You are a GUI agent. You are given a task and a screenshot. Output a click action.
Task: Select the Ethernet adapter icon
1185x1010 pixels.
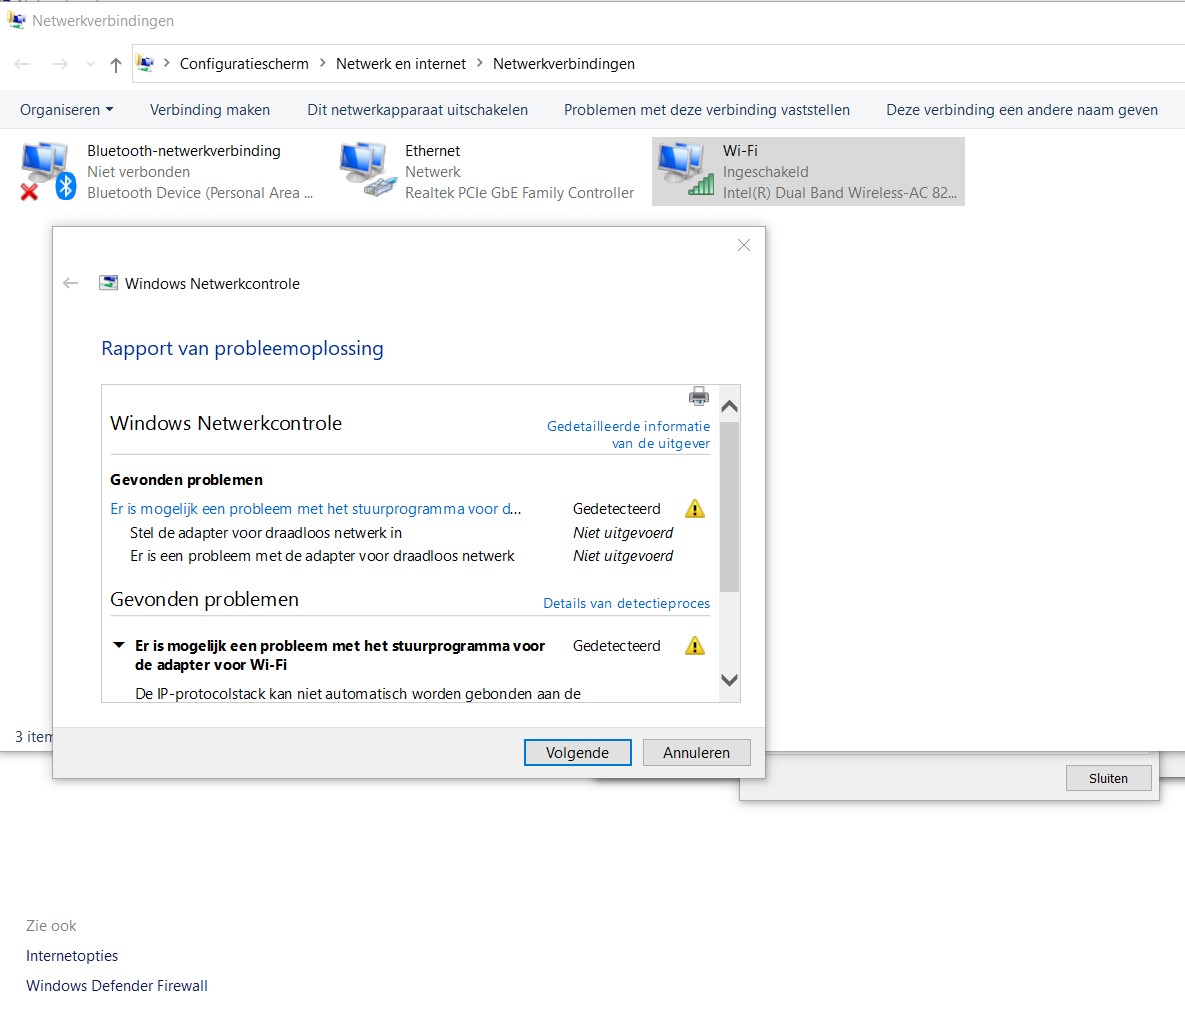pyautogui.click(x=368, y=171)
